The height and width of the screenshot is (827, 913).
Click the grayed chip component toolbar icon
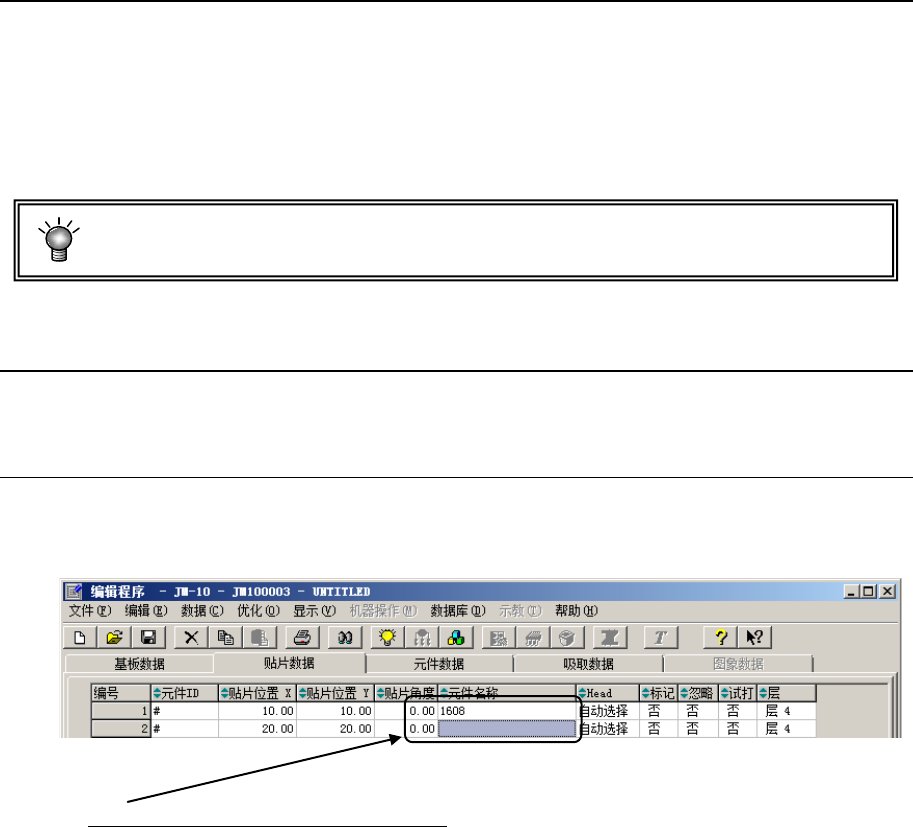point(533,638)
